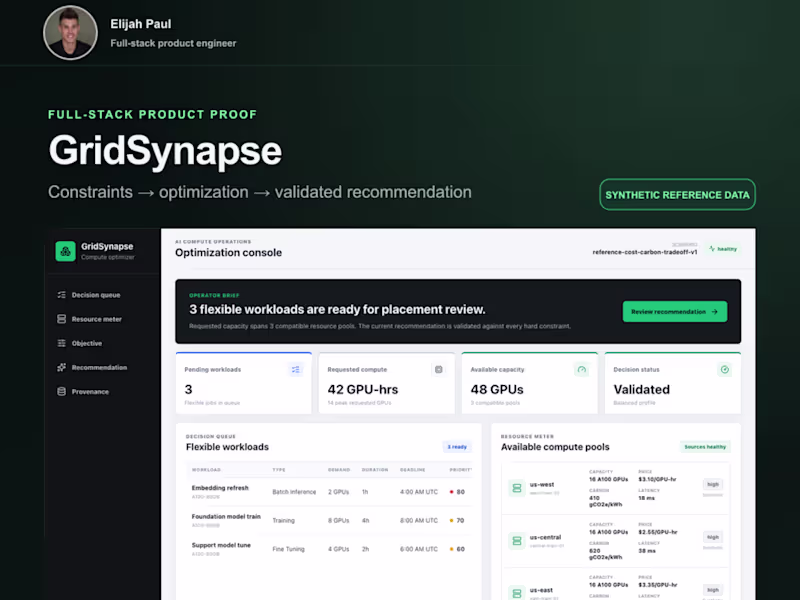Click the Pending workloads card icon
The image size is (800, 600).
pos(295,369)
